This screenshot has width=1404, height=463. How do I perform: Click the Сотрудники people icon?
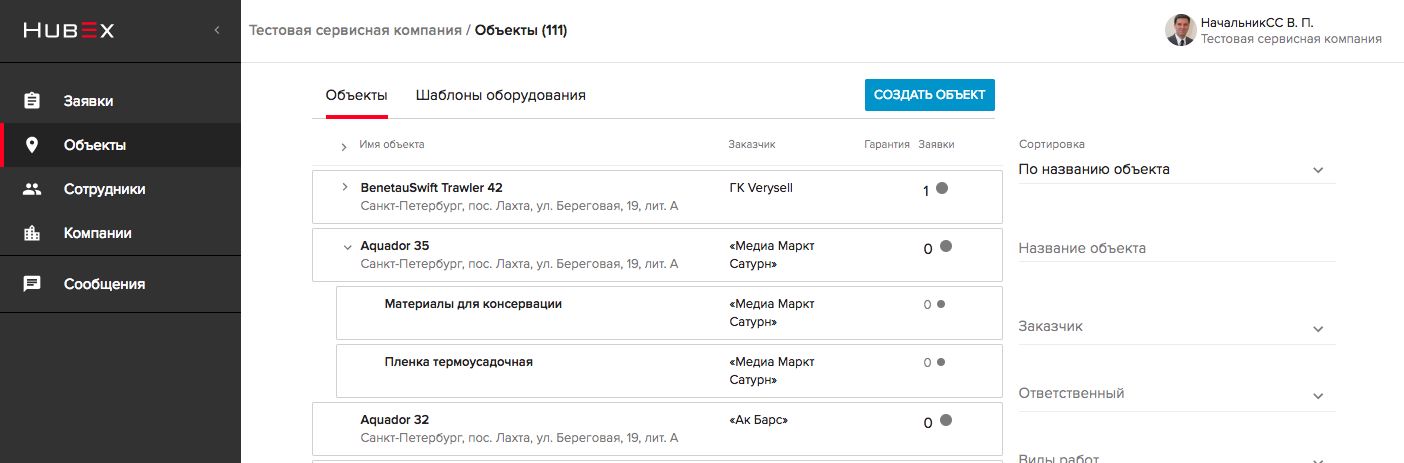point(32,189)
